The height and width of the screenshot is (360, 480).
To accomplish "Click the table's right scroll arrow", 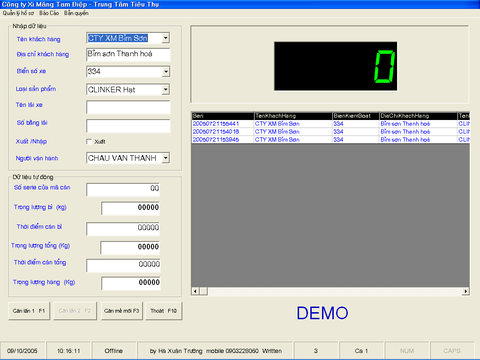I will pyautogui.click(x=466, y=291).
